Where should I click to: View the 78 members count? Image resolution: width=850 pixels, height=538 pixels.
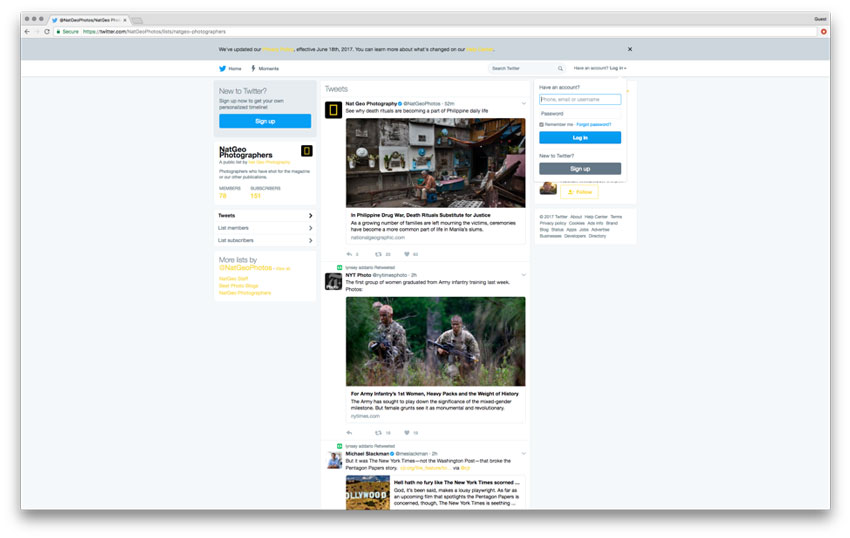tap(222, 196)
